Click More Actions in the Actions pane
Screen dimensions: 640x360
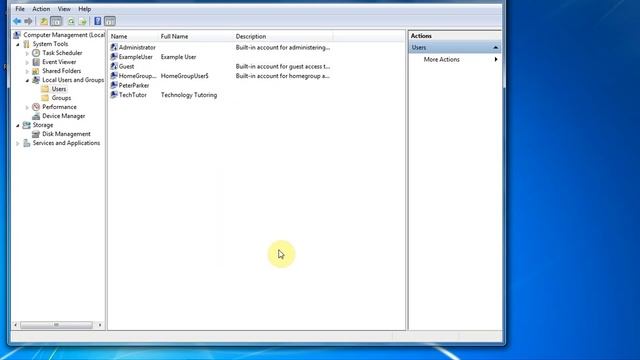(x=442, y=60)
